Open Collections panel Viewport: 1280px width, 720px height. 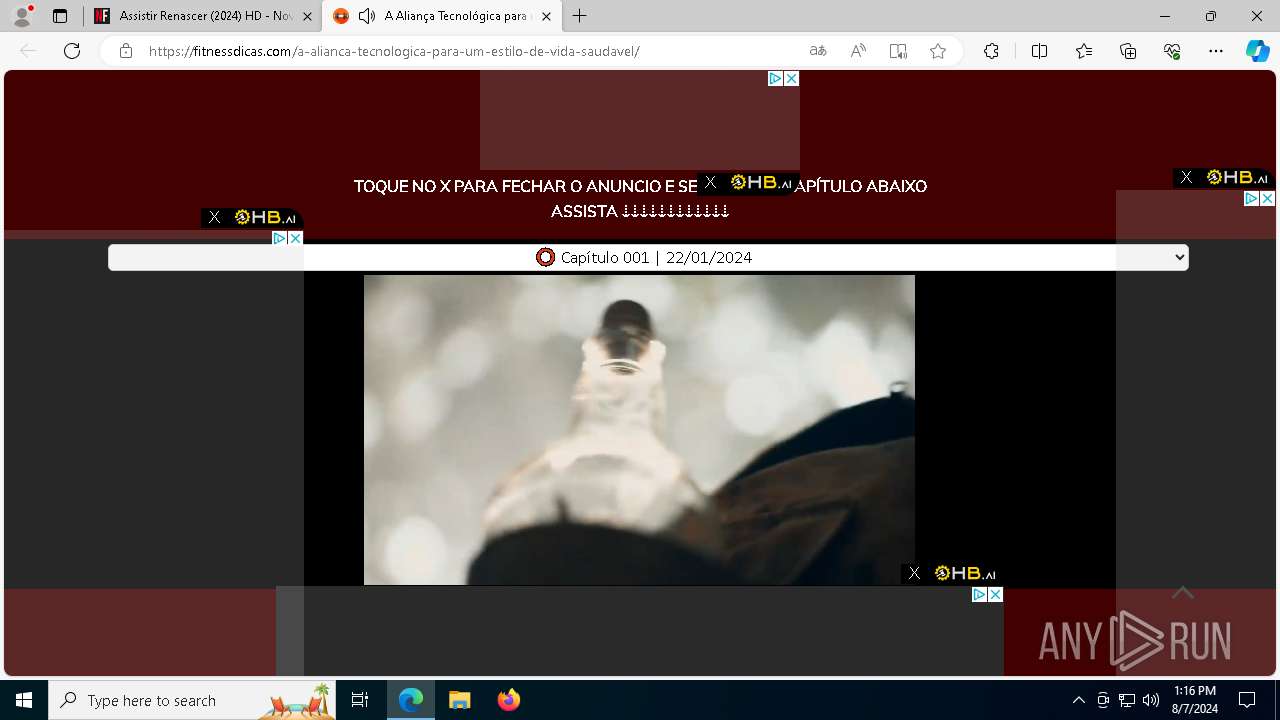pos(1128,51)
